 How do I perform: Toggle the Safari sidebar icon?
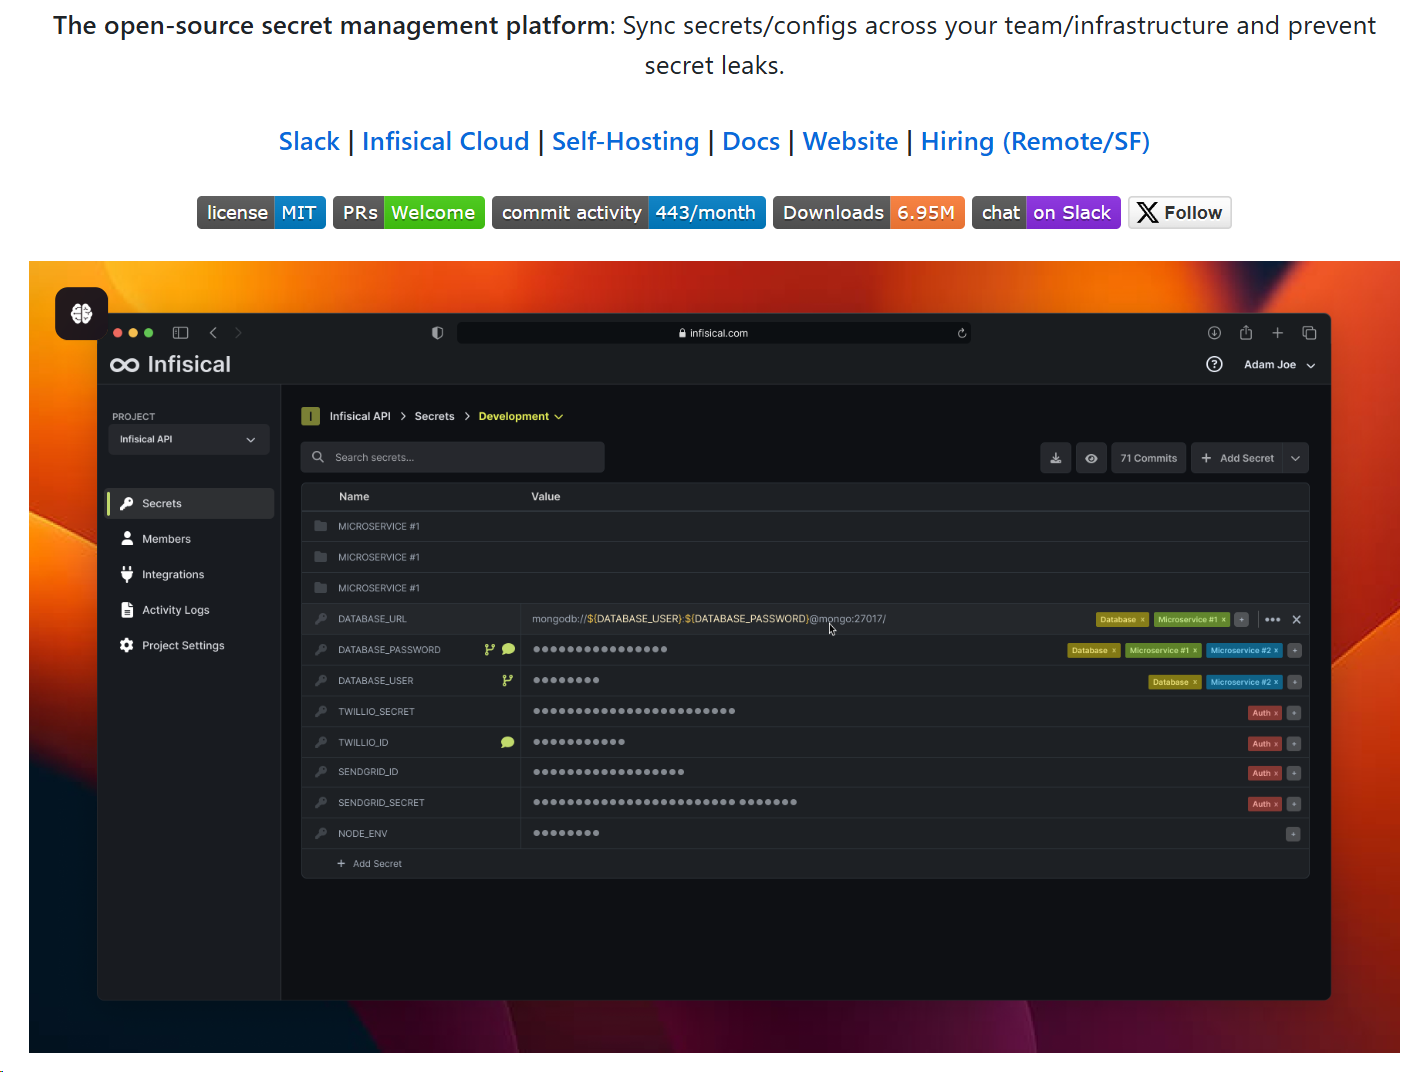click(x=181, y=333)
